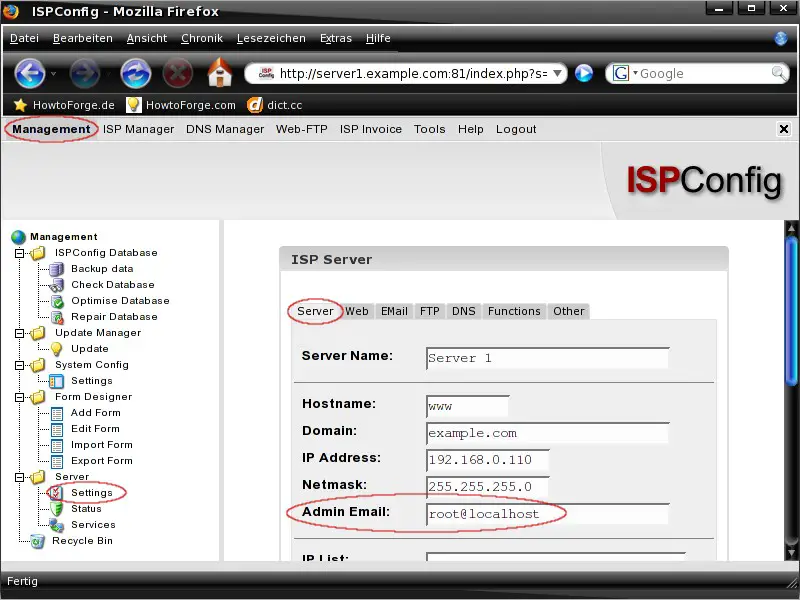Collapse the Server tree node
The height and width of the screenshot is (600, 800).
click(x=19, y=477)
